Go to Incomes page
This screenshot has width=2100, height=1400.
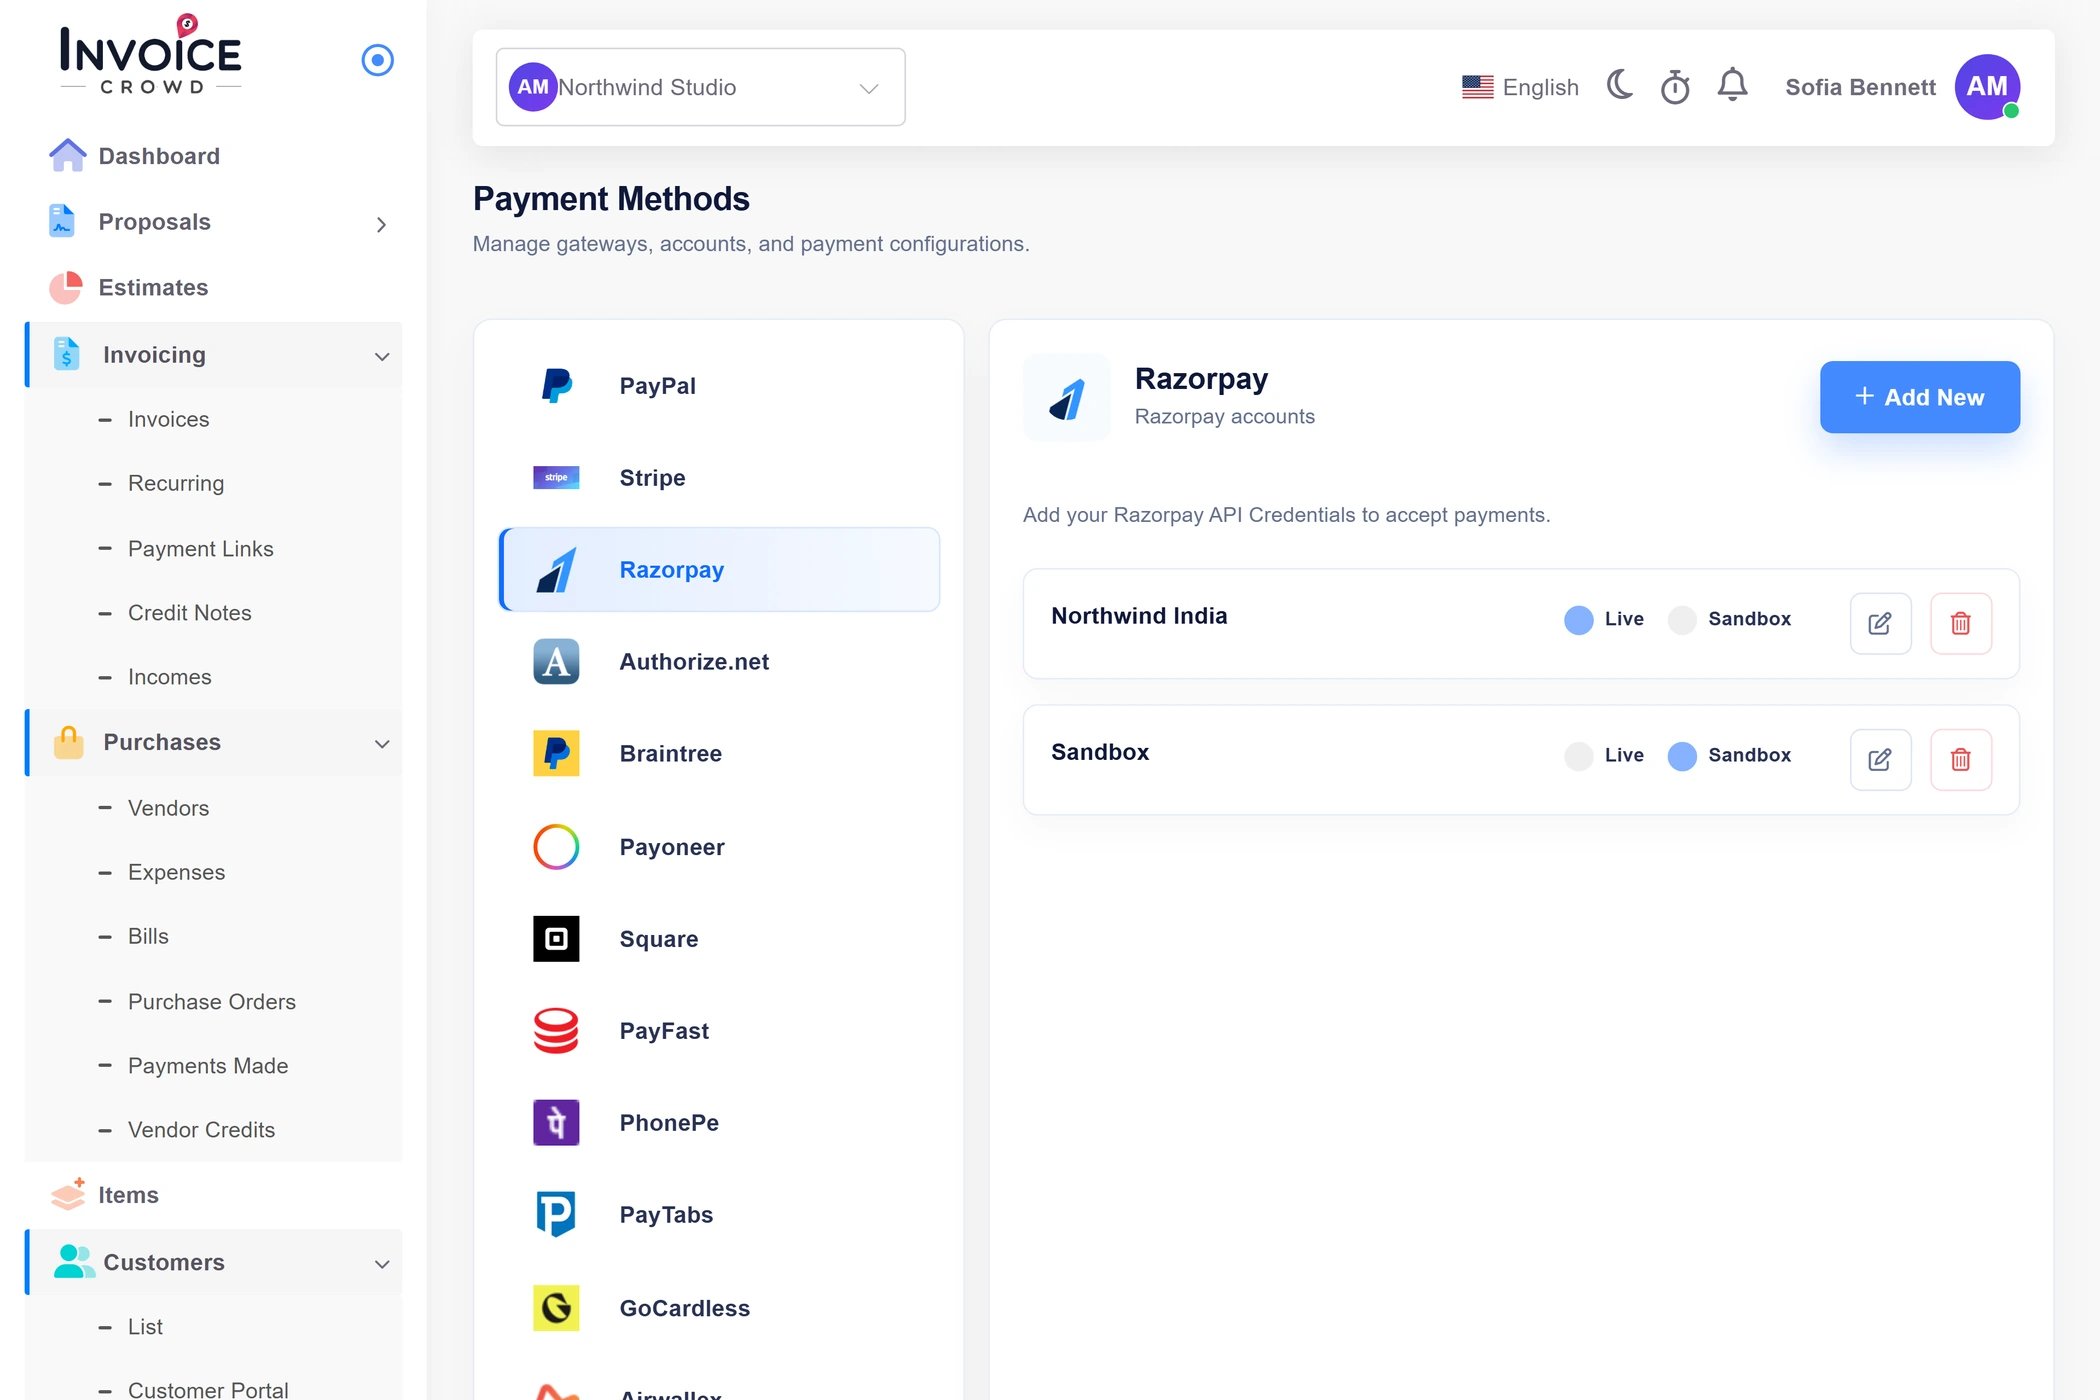169,677
